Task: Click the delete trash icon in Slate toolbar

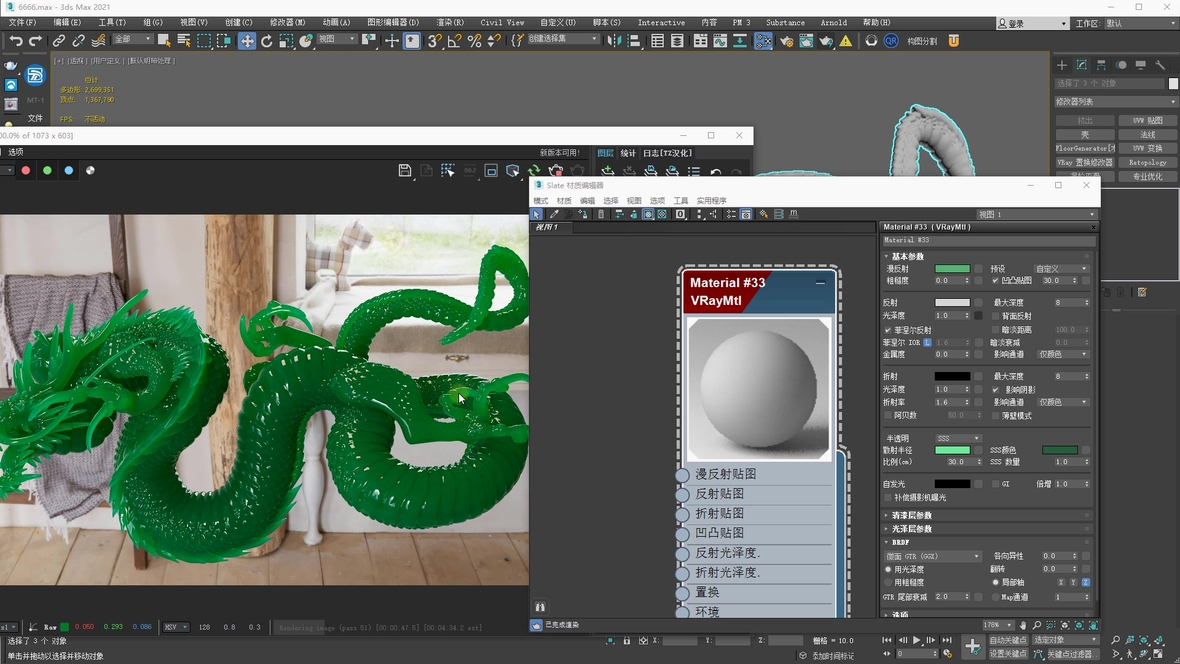Action: tap(601, 214)
